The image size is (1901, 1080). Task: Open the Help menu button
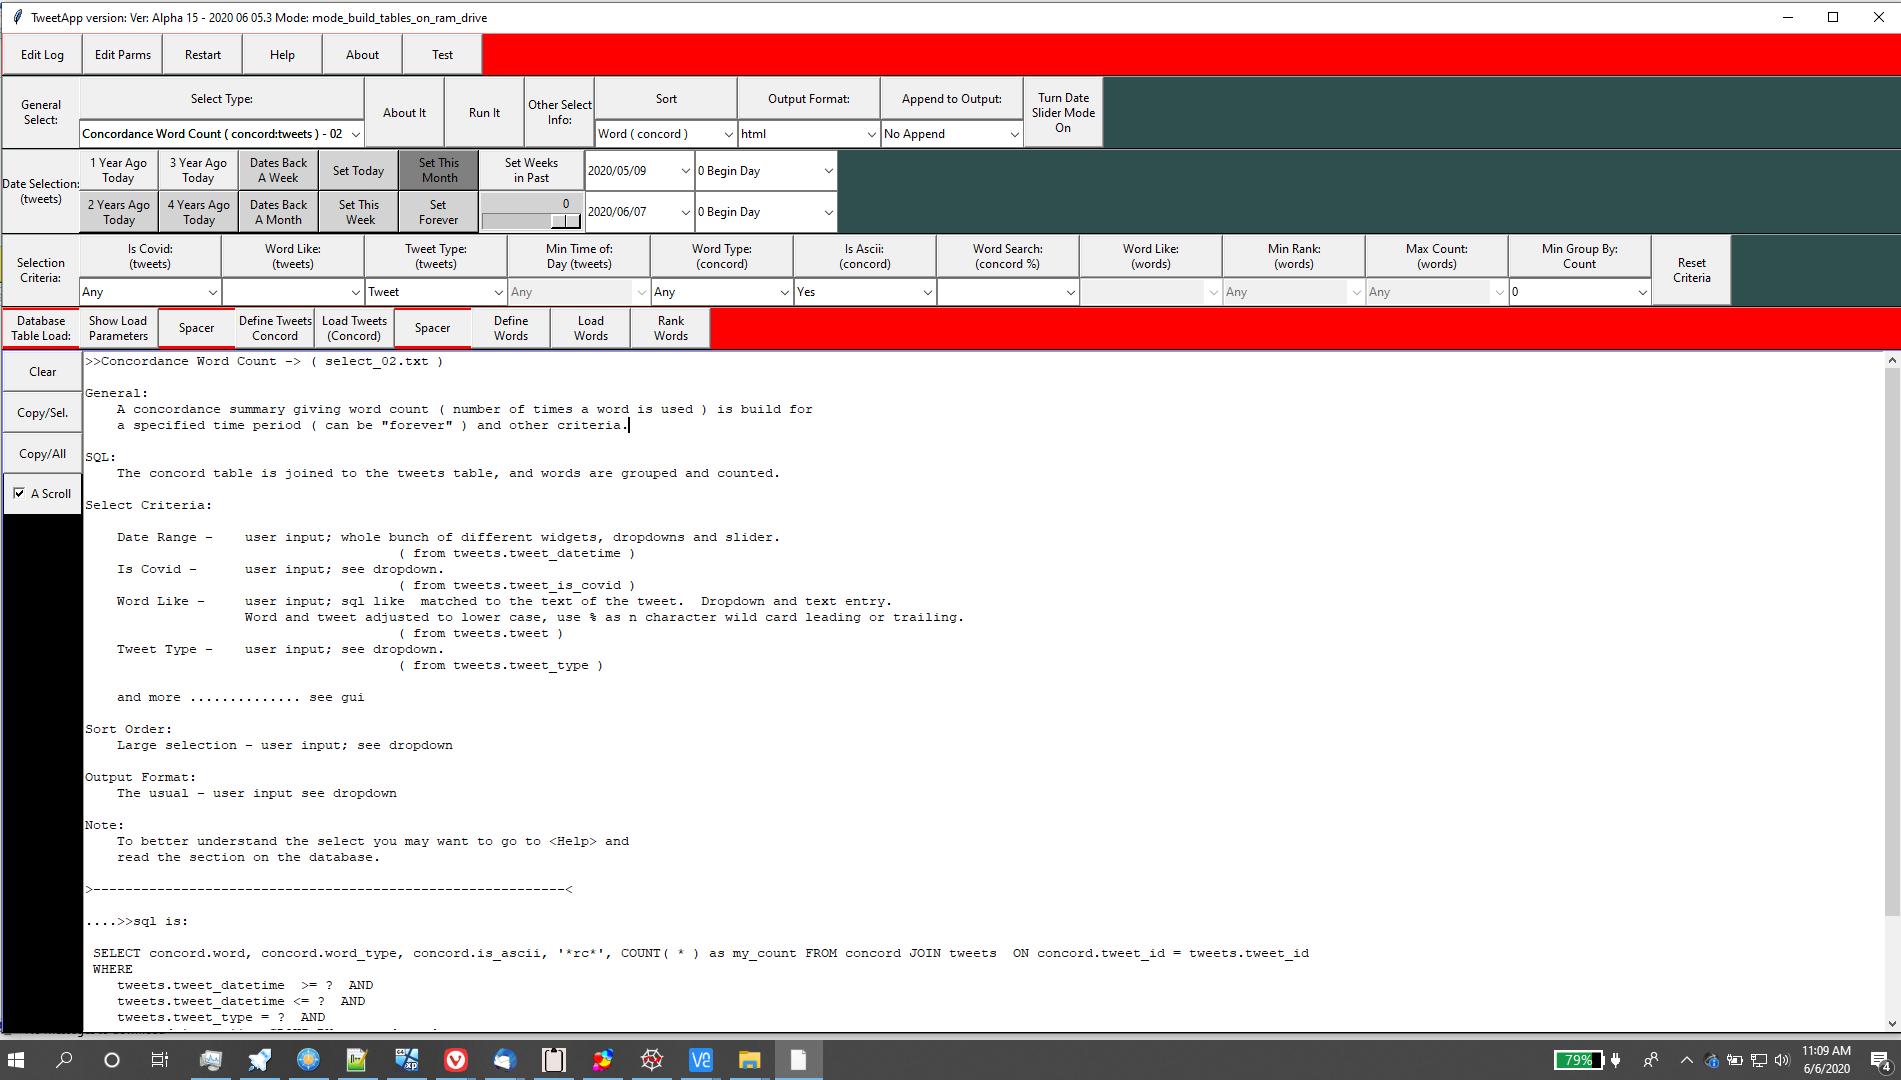pos(282,55)
